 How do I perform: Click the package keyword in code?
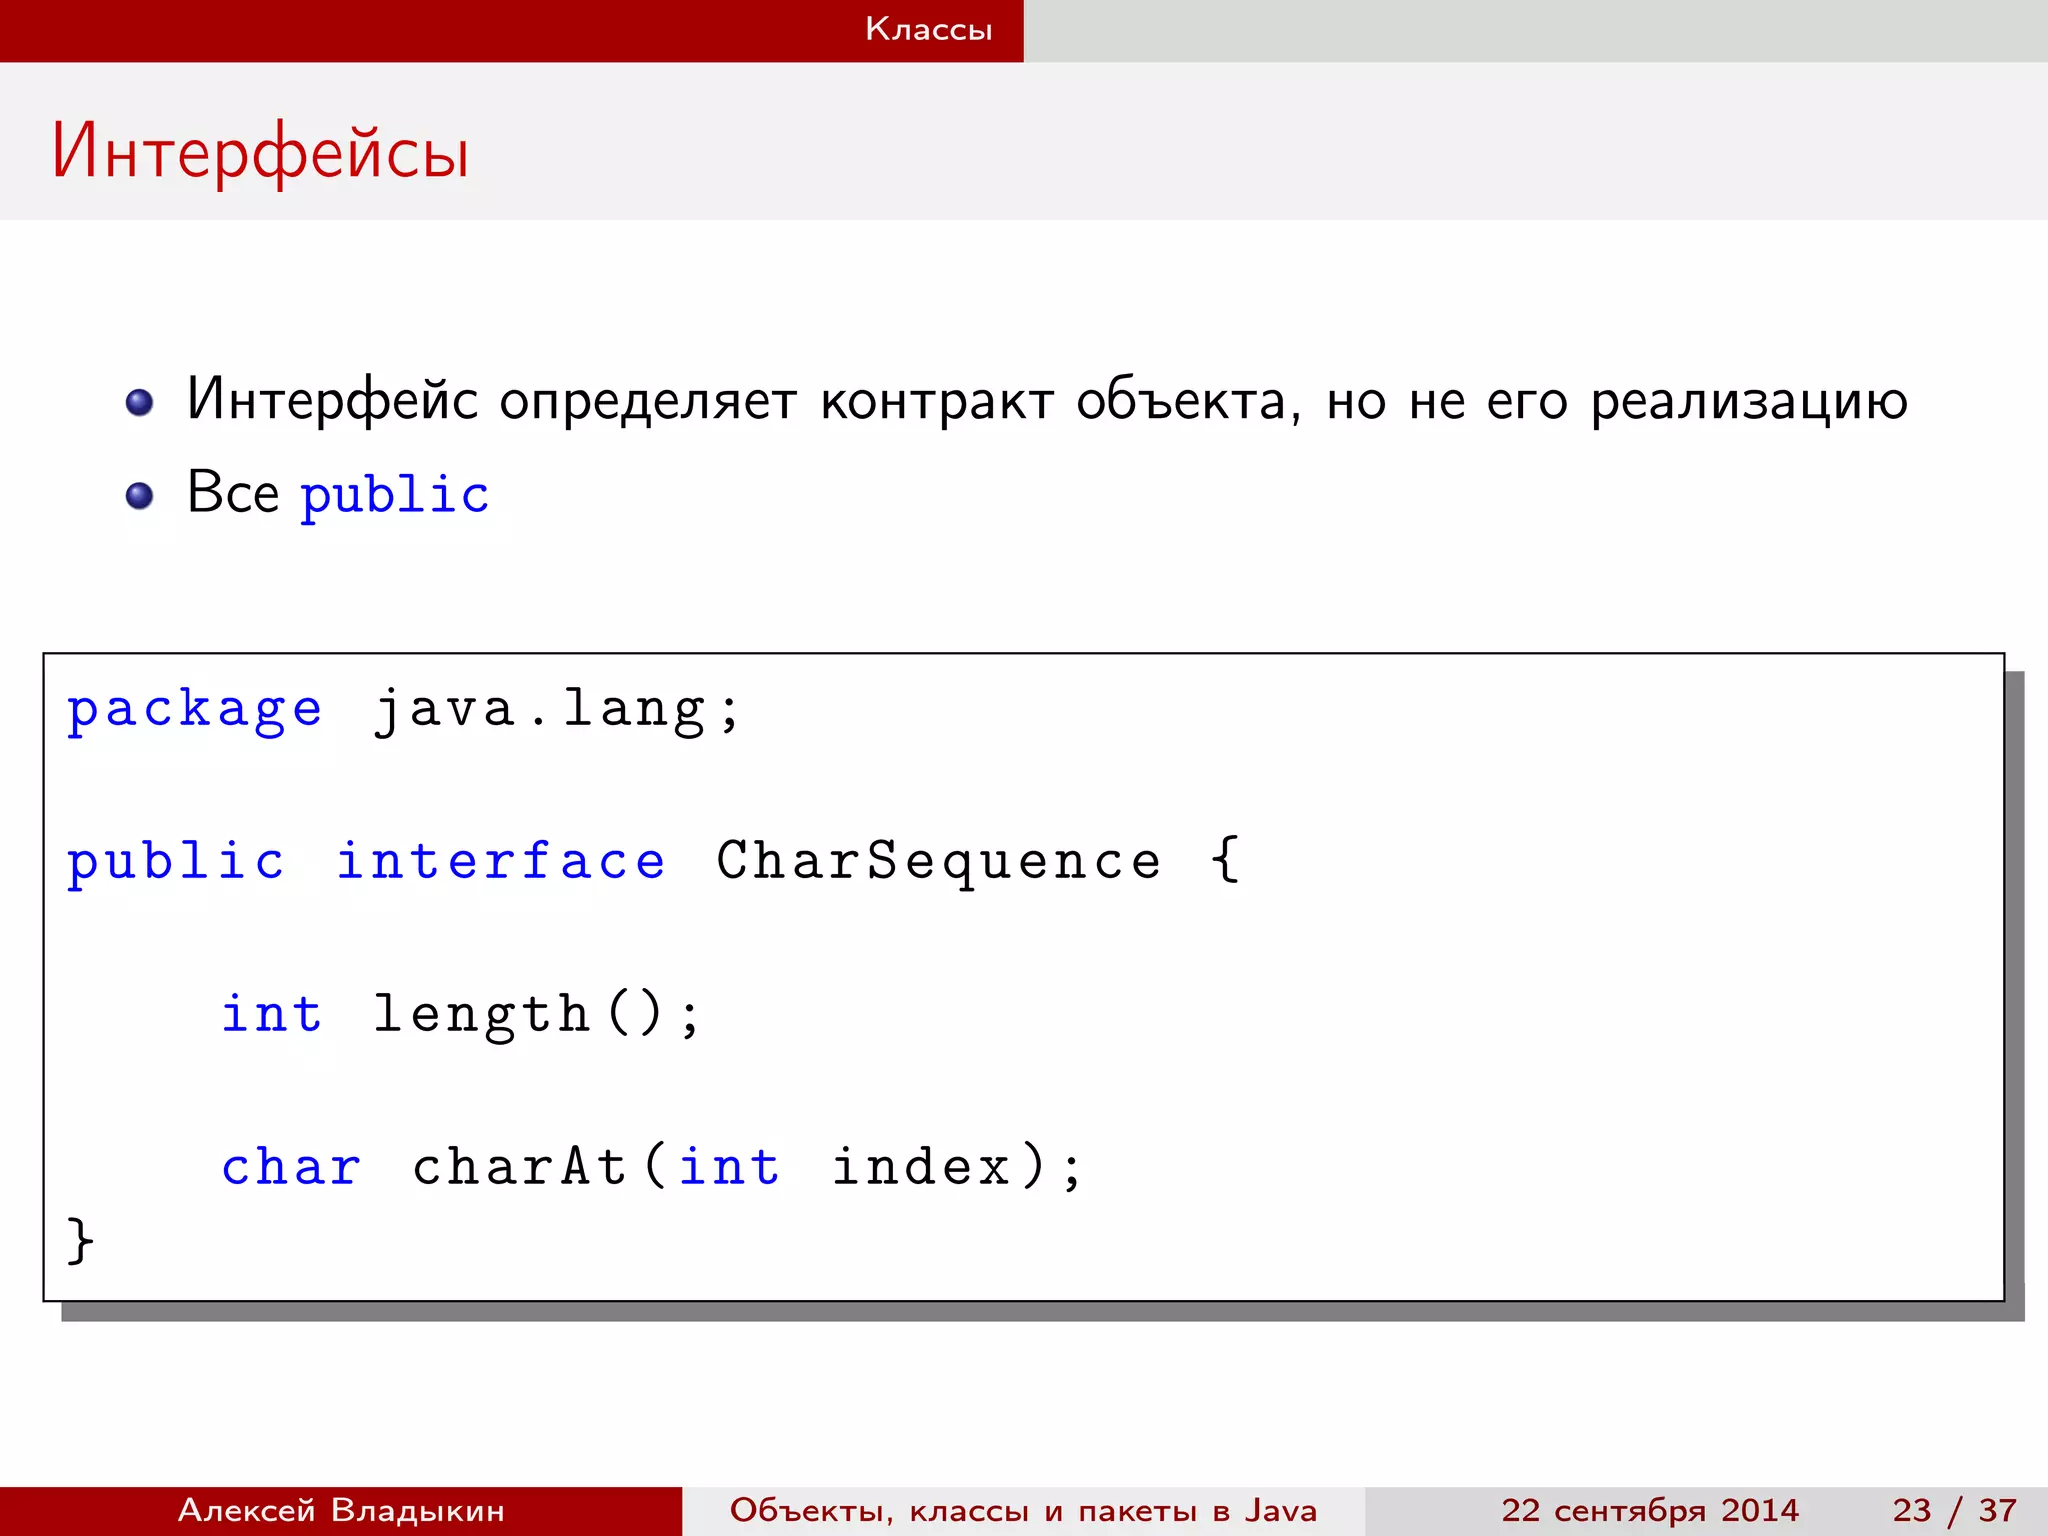click(x=195, y=710)
